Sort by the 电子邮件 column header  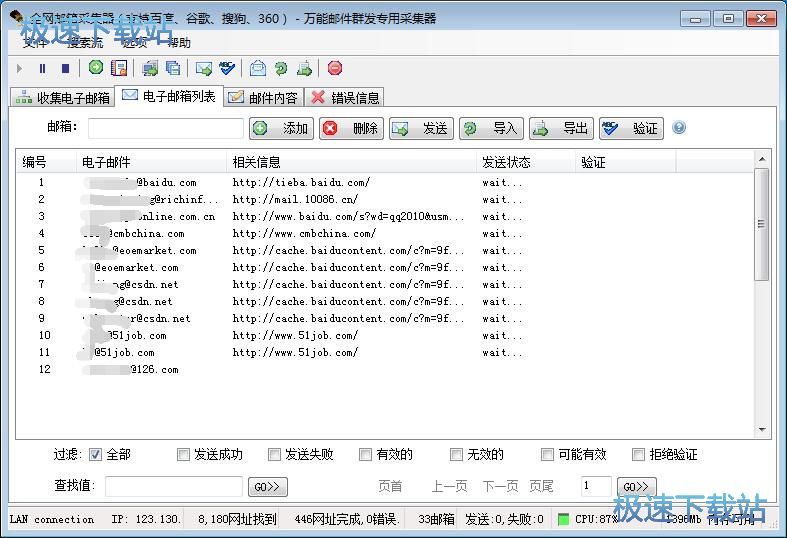click(x=151, y=162)
